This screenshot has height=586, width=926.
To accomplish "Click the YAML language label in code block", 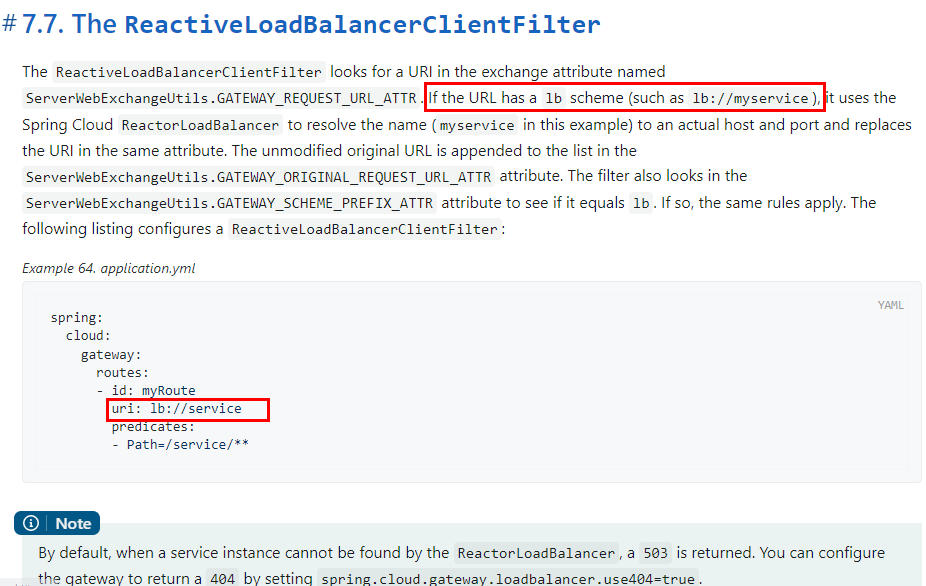I will tap(890, 305).
